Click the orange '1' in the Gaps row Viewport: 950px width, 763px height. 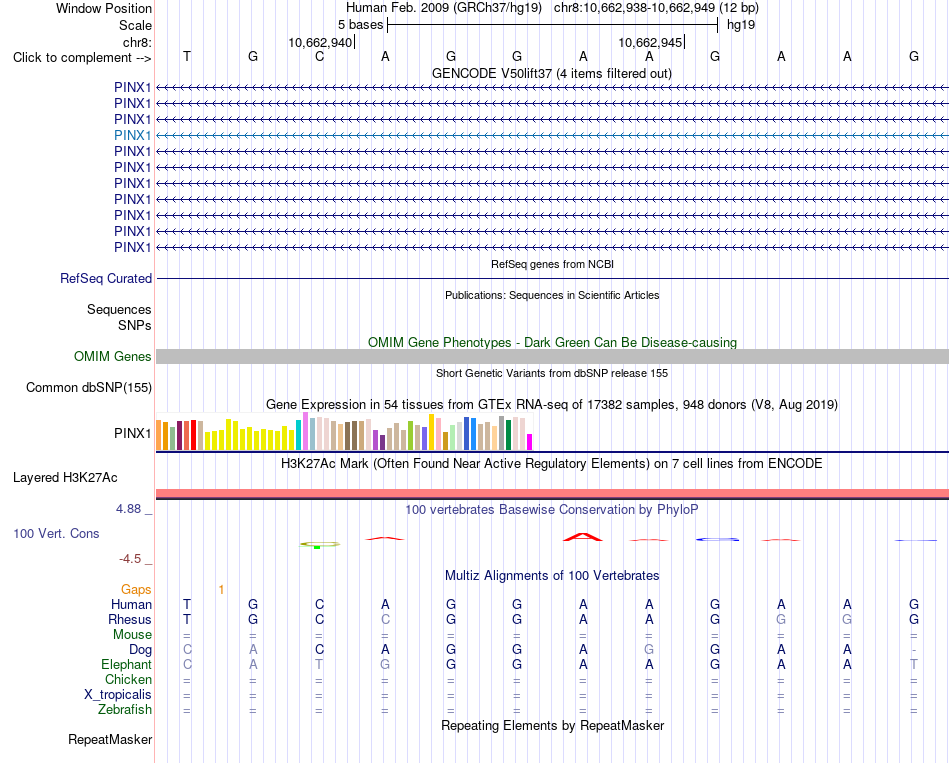[221, 590]
